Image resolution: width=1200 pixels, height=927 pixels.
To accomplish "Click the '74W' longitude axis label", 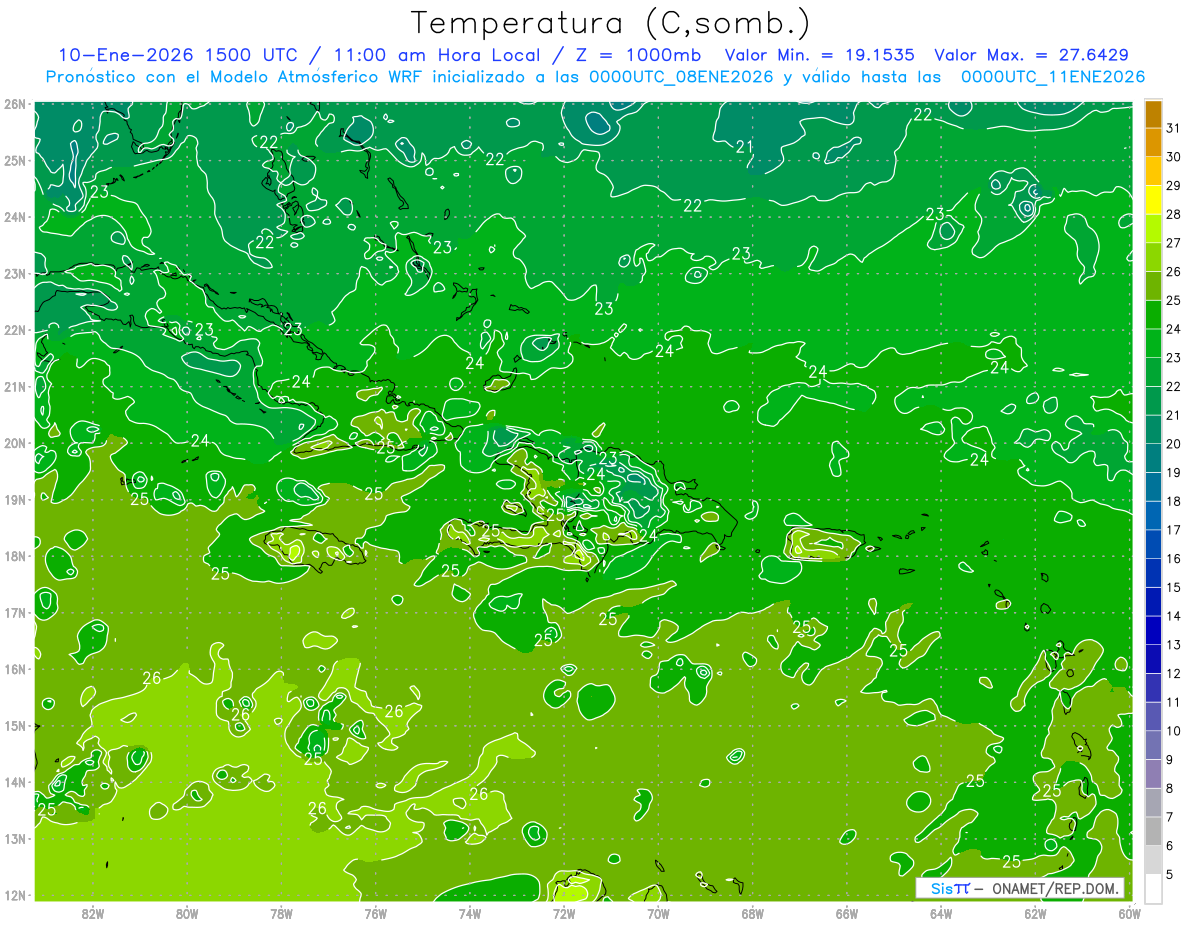I will pos(470,912).
